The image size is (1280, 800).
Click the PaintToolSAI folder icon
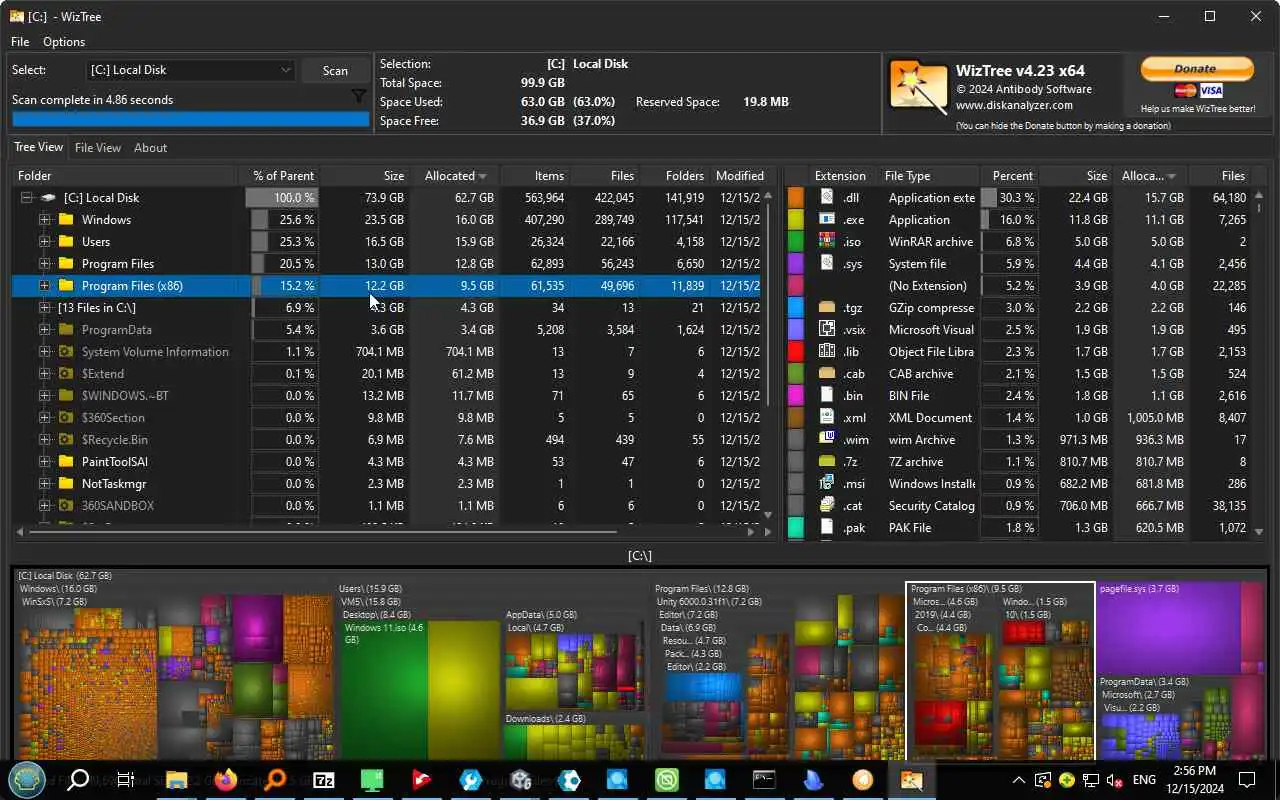(66, 462)
